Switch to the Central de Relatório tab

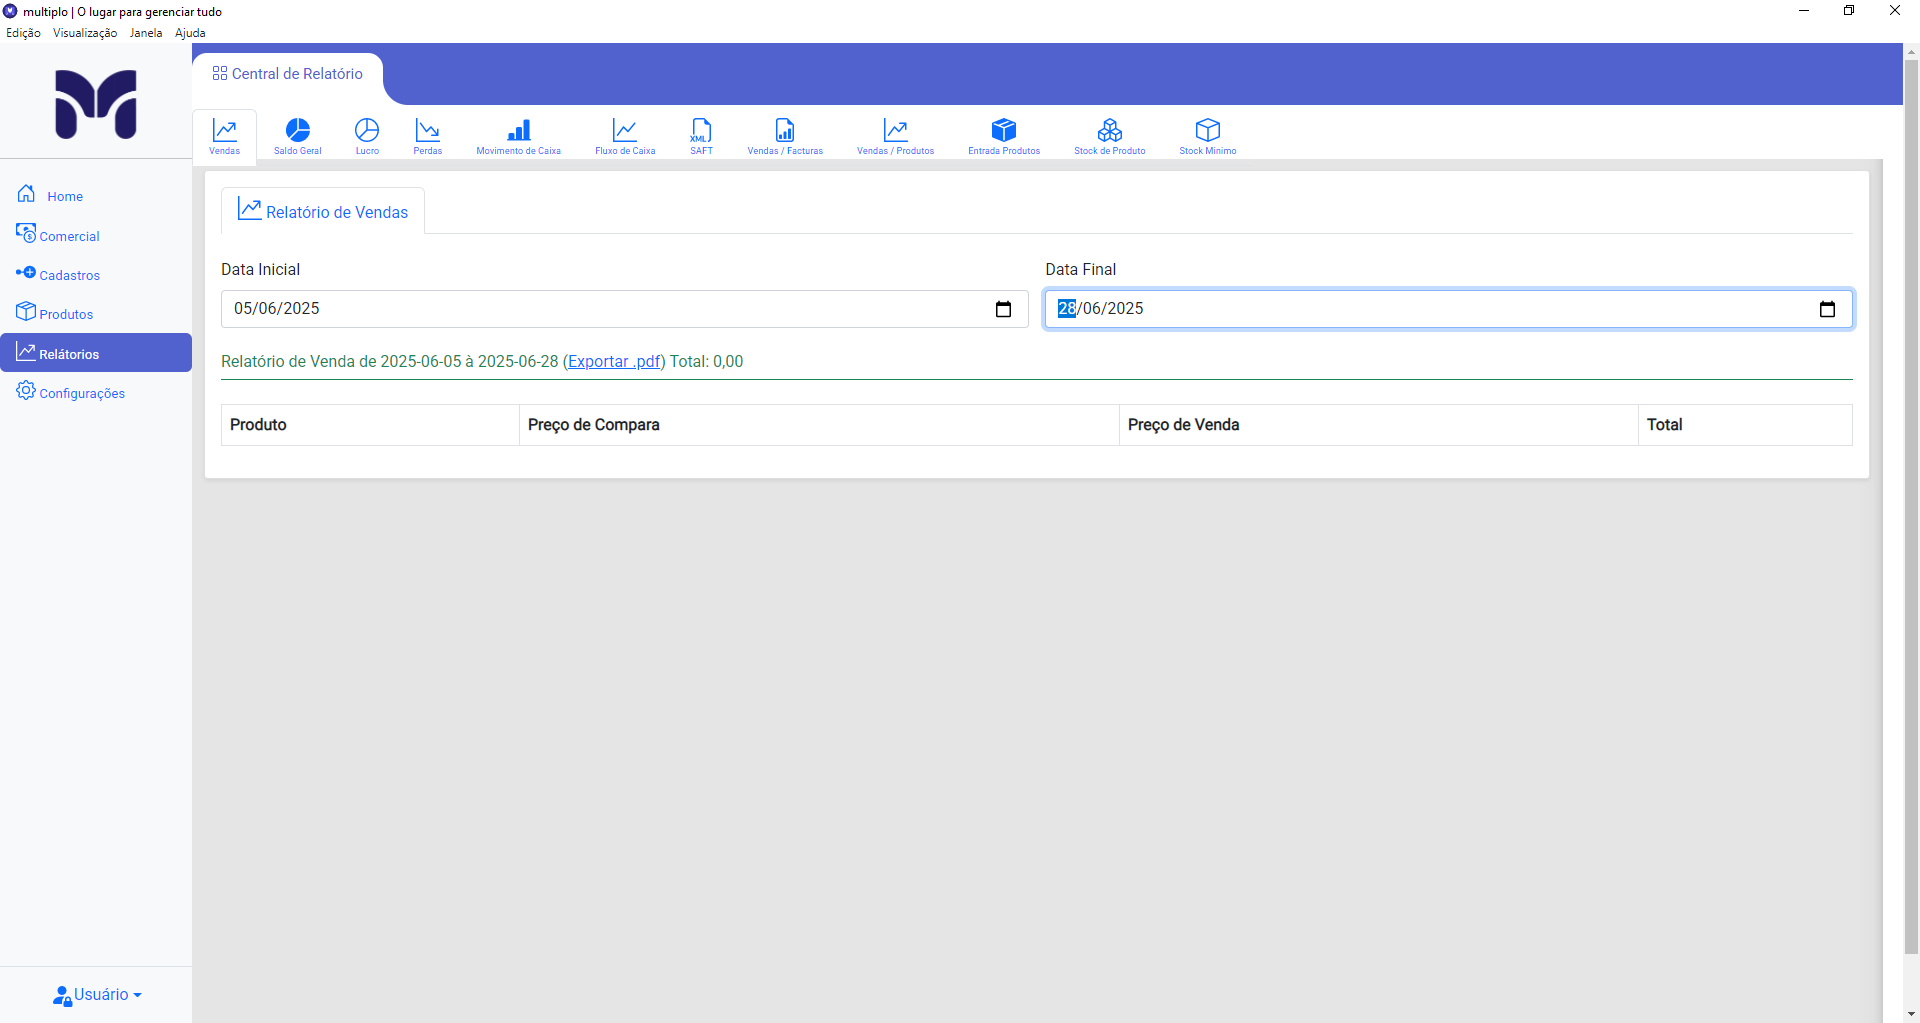(288, 74)
